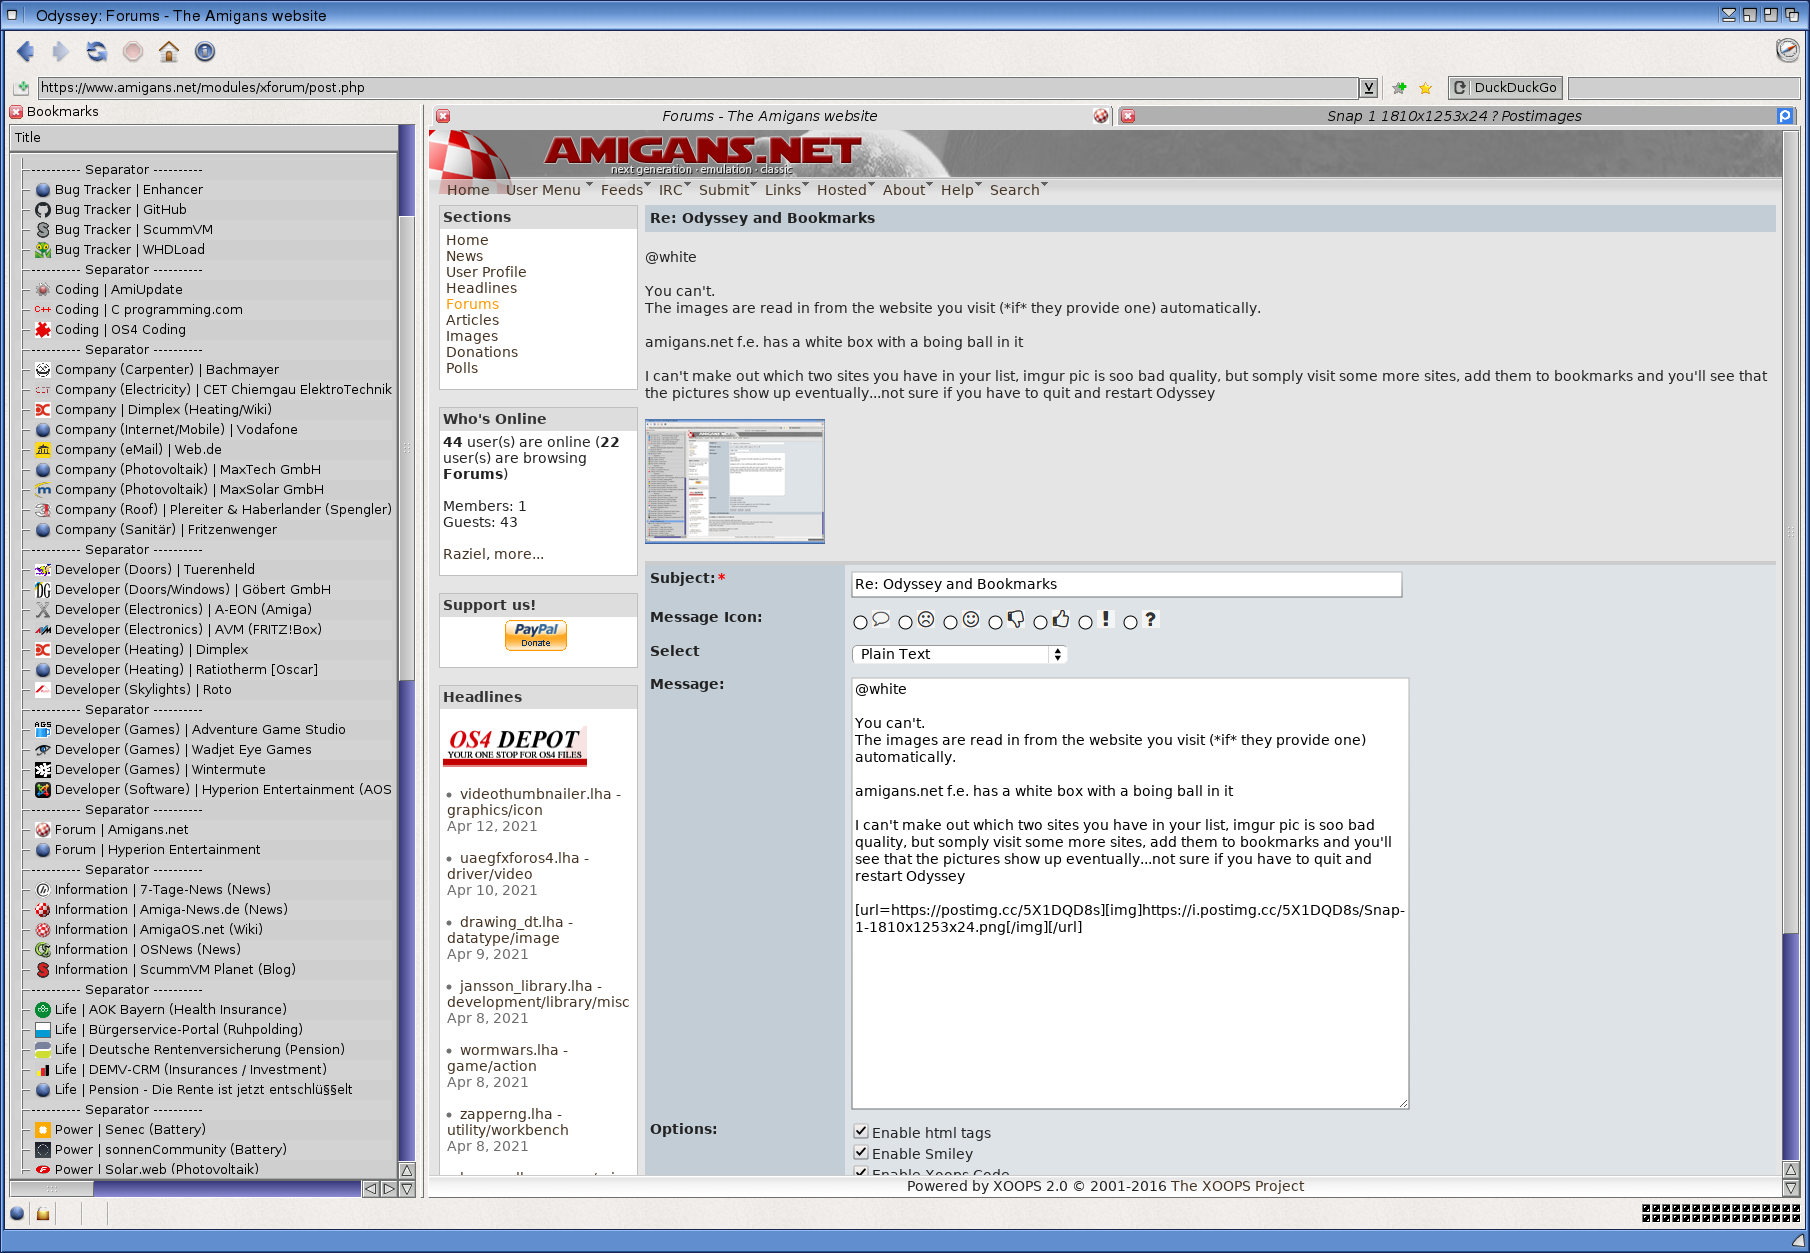This screenshot has height=1253, width=1810.
Task: Expand the Feeds menu
Action: (x=626, y=189)
